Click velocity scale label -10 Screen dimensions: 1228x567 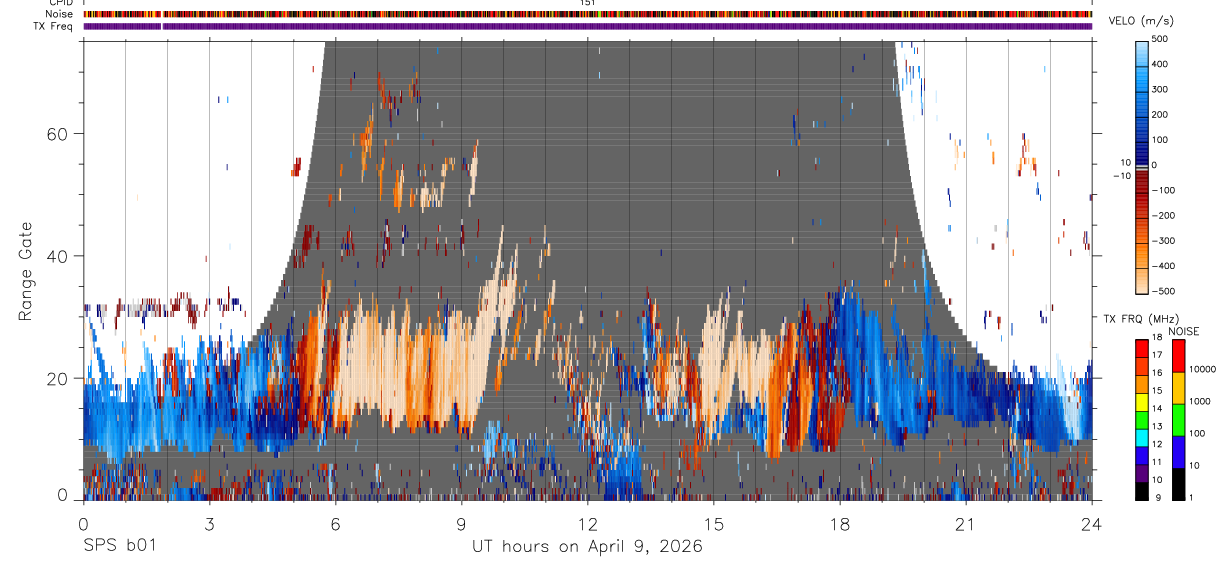coord(1123,176)
